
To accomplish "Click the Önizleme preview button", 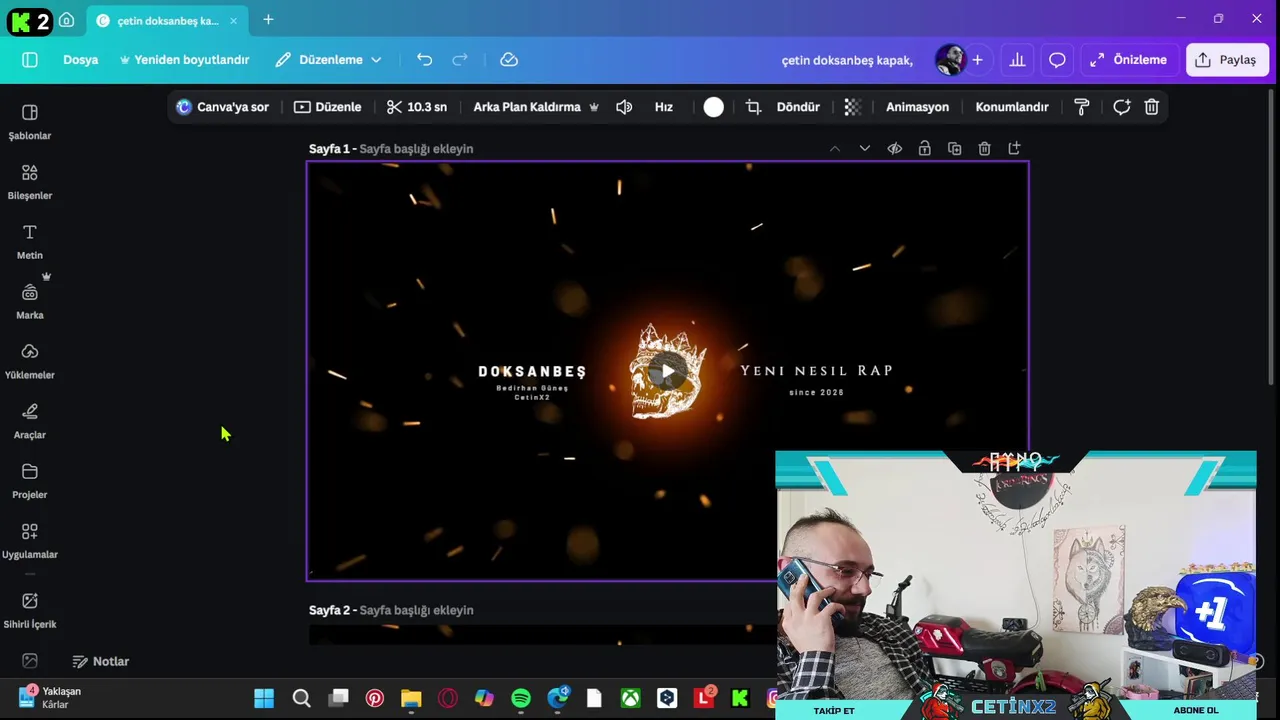I will 1128,60.
